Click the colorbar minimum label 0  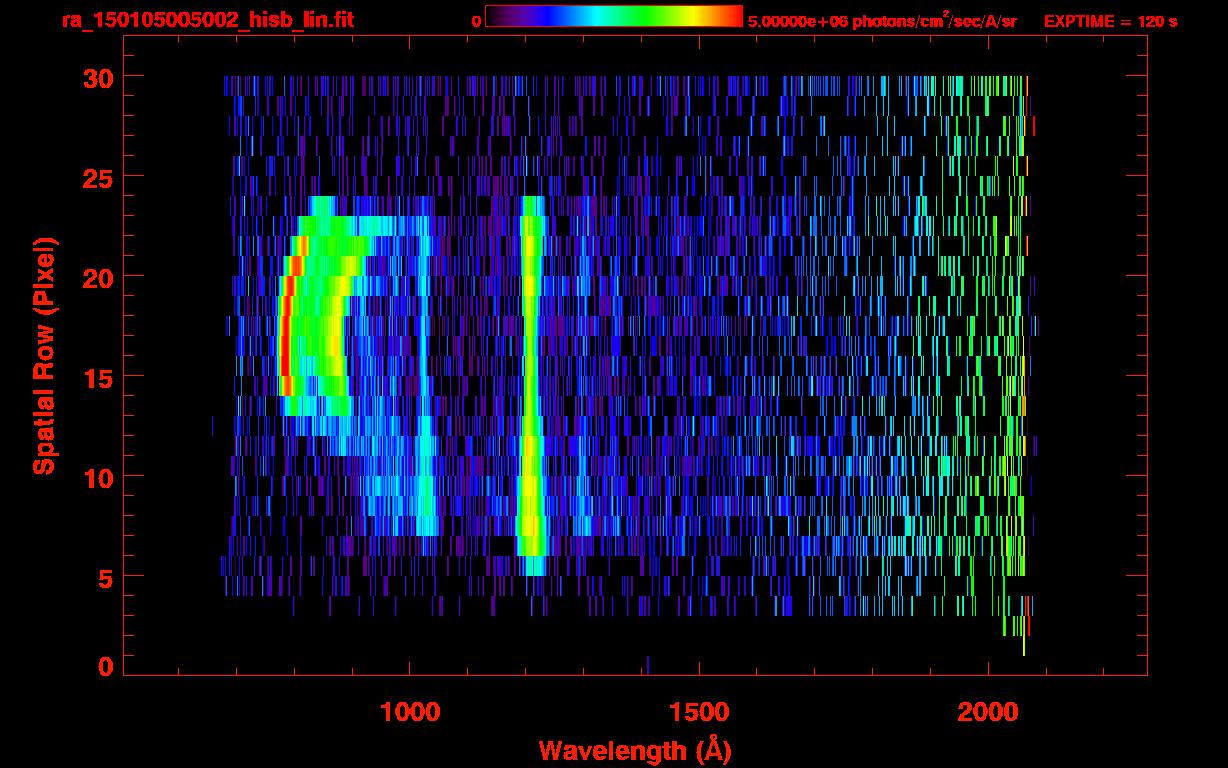[x=476, y=20]
